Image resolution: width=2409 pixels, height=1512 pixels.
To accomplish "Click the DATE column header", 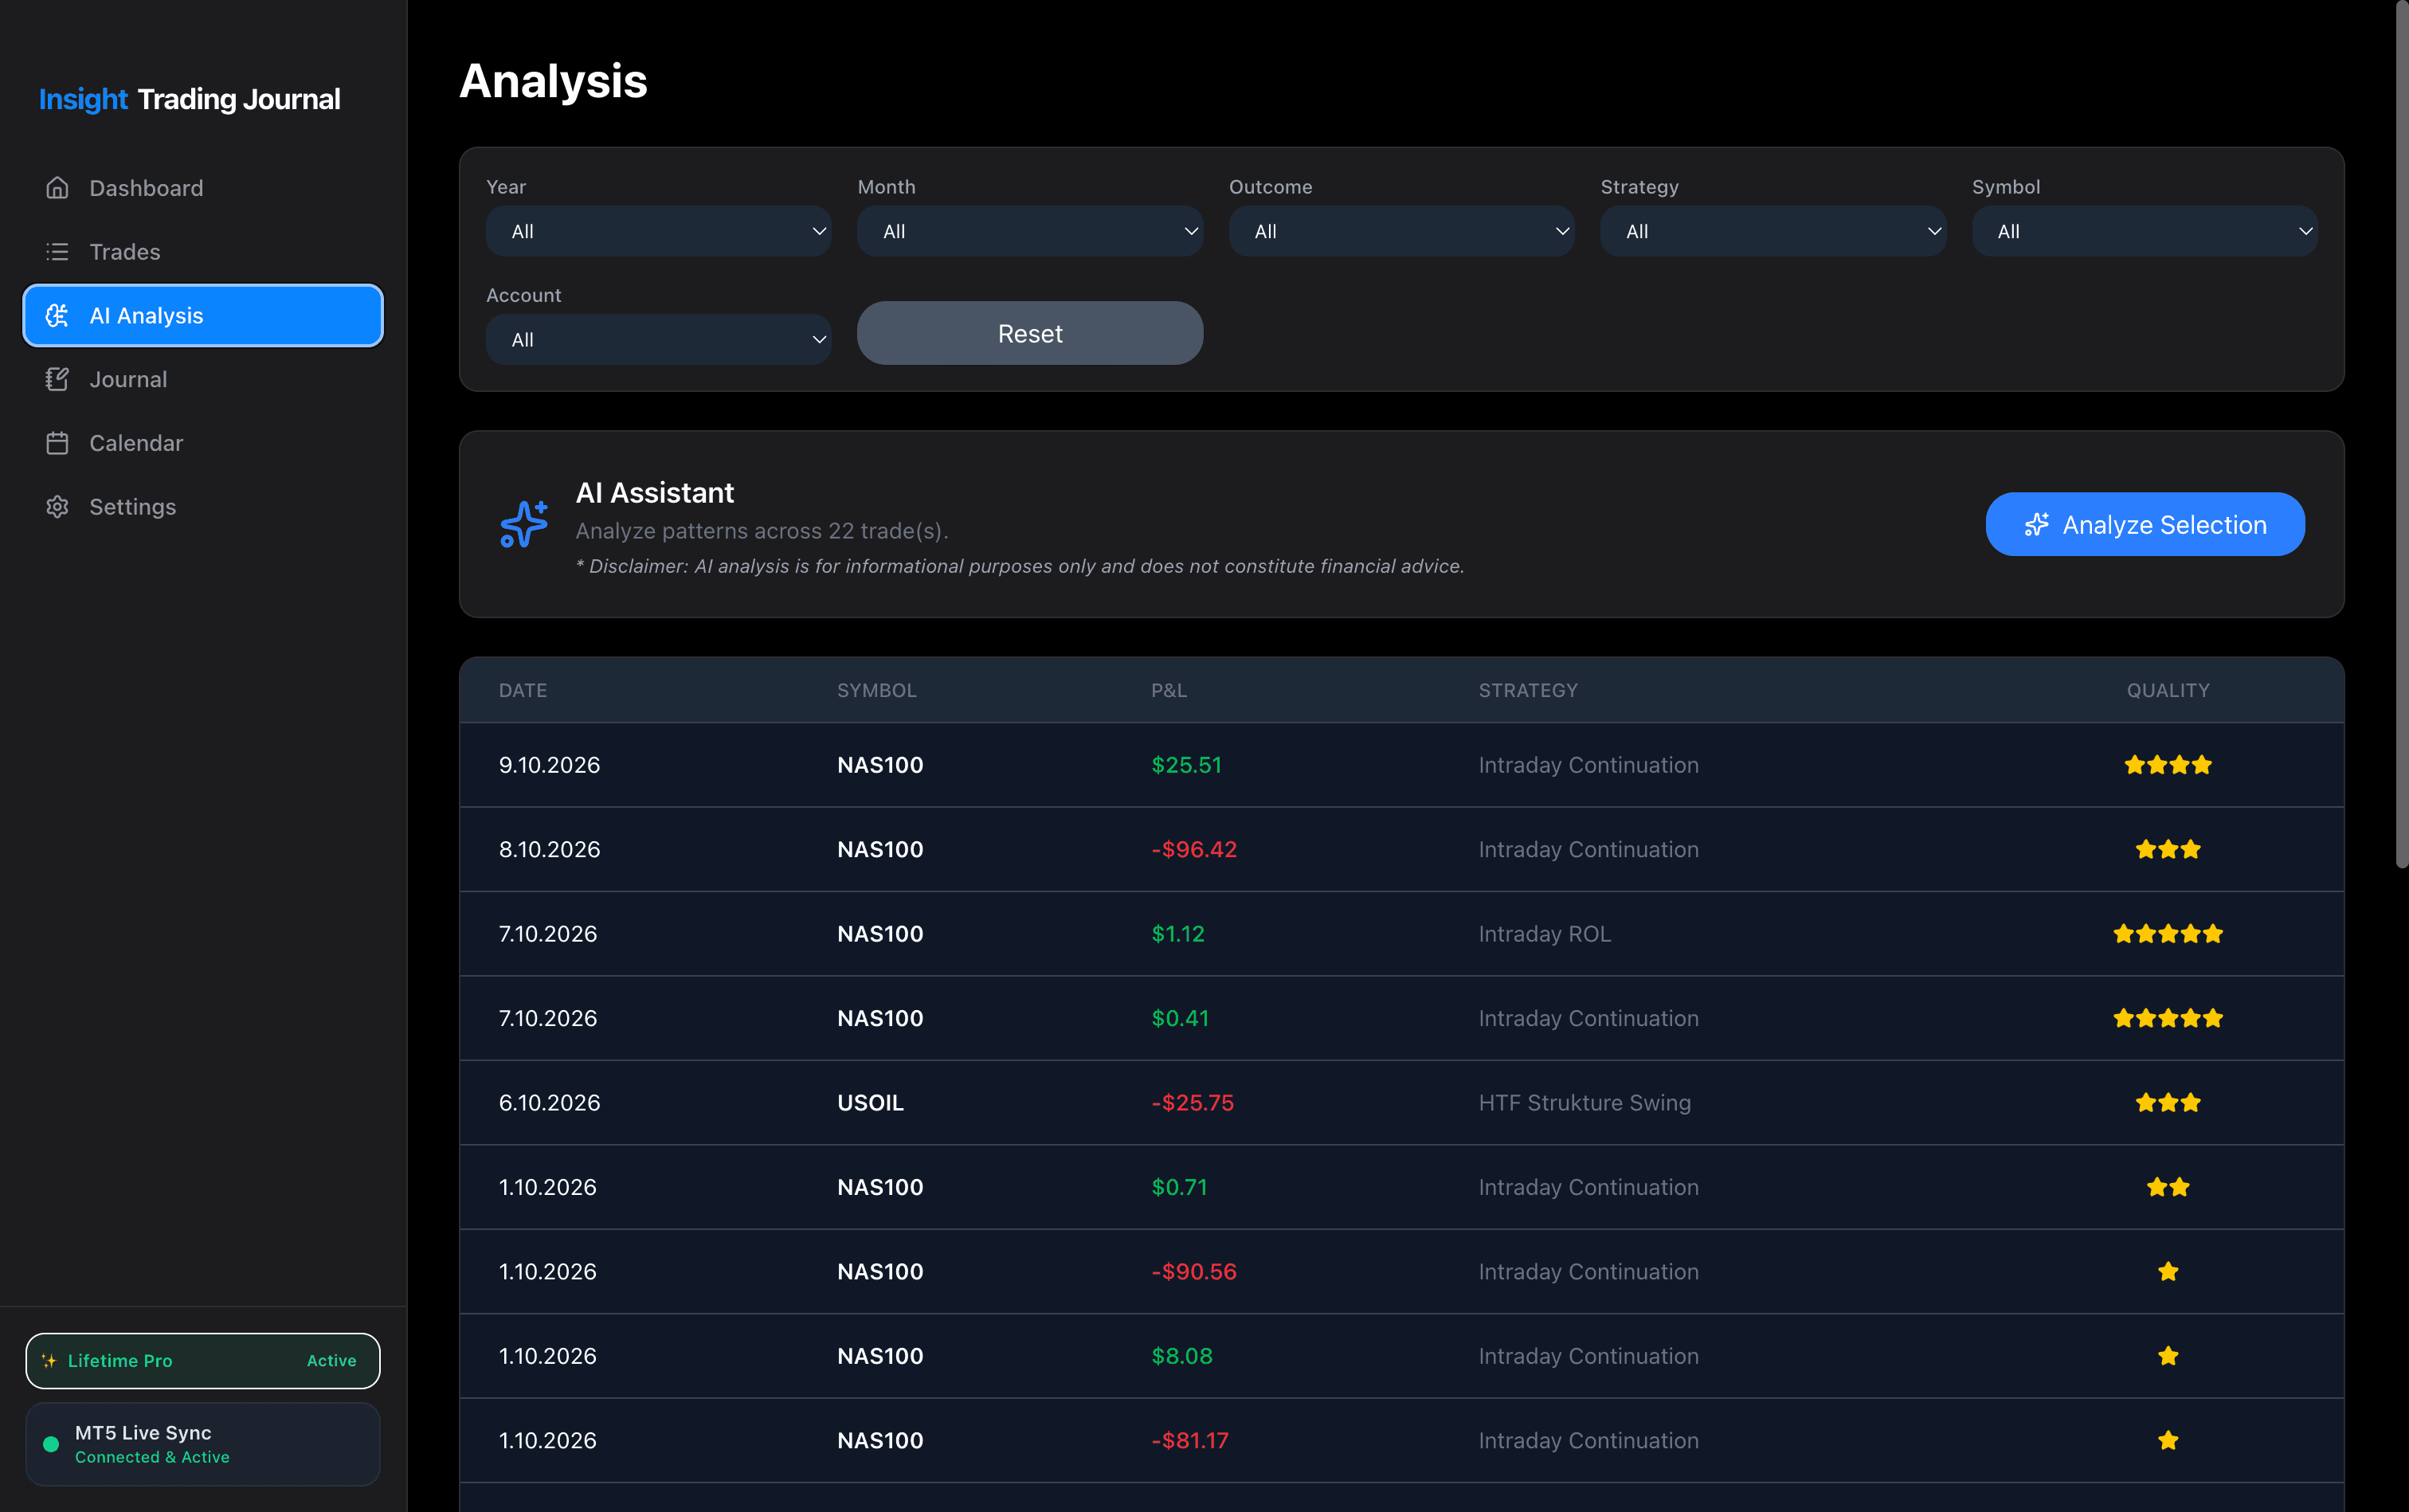I will click(523, 690).
